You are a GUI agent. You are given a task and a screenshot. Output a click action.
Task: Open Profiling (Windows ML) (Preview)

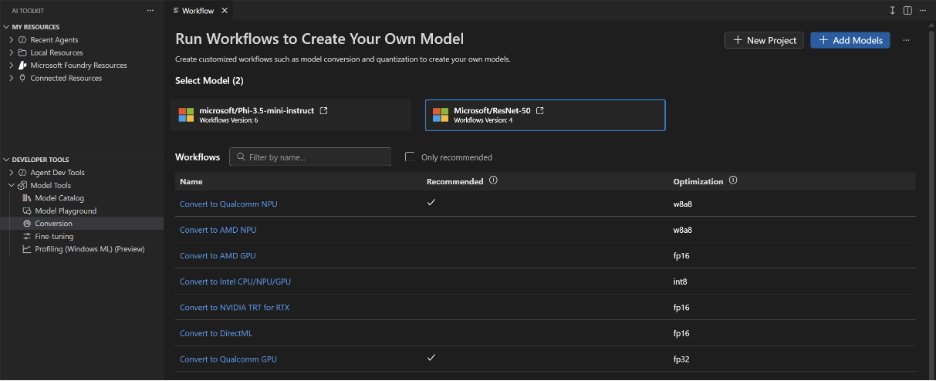coord(90,249)
